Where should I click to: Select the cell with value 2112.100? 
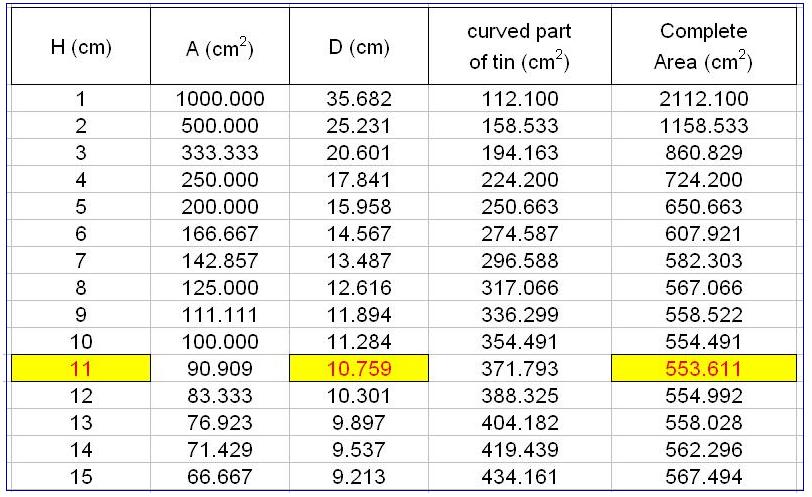click(703, 99)
